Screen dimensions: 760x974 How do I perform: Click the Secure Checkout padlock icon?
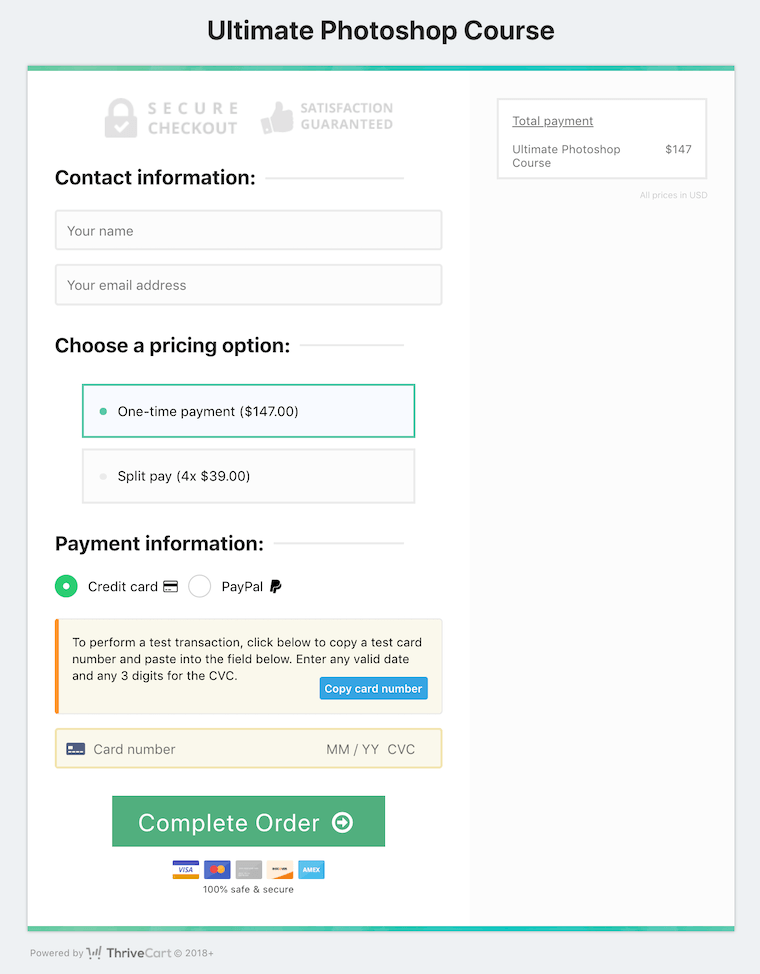tap(121, 118)
